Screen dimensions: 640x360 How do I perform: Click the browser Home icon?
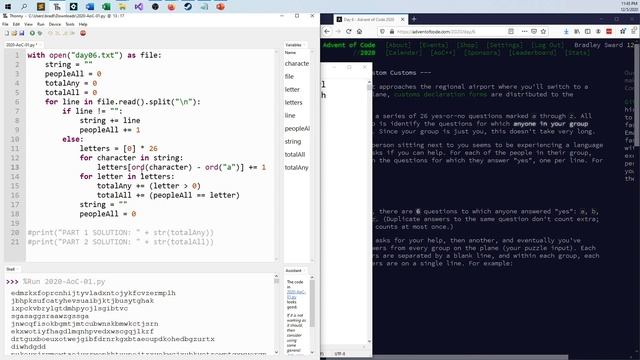pyautogui.click(x=359, y=31)
